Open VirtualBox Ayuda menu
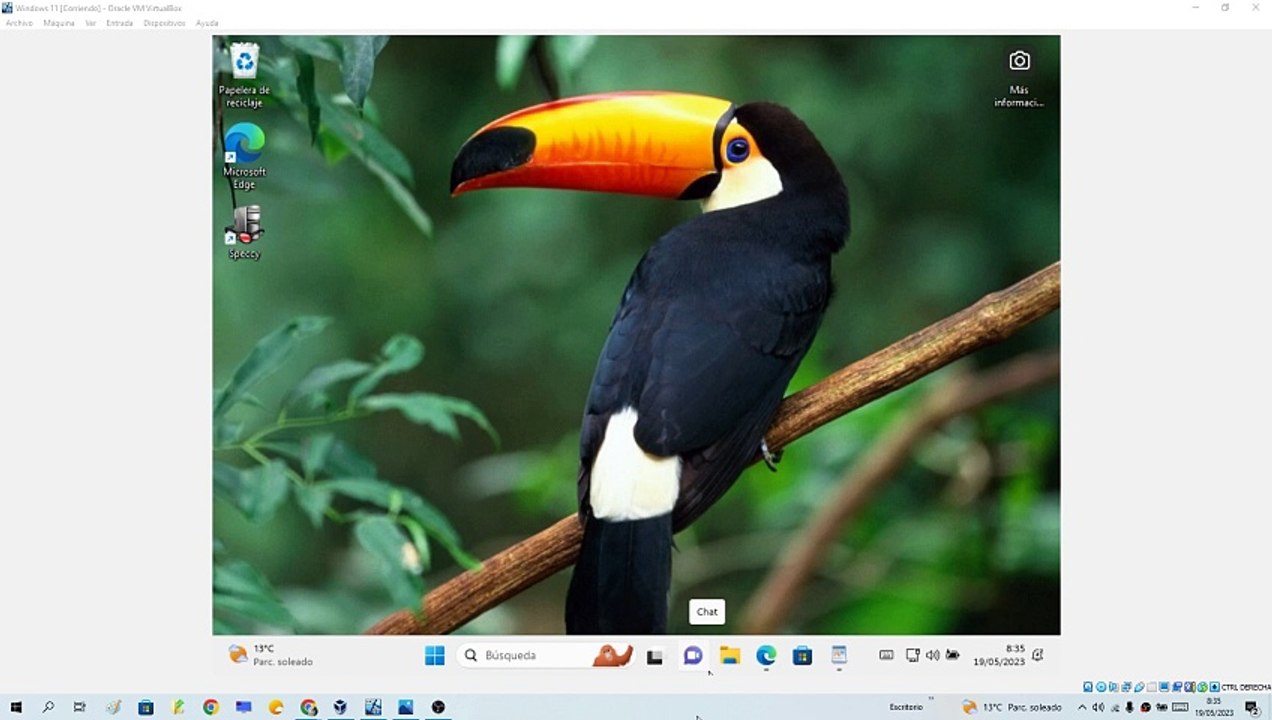 click(207, 23)
